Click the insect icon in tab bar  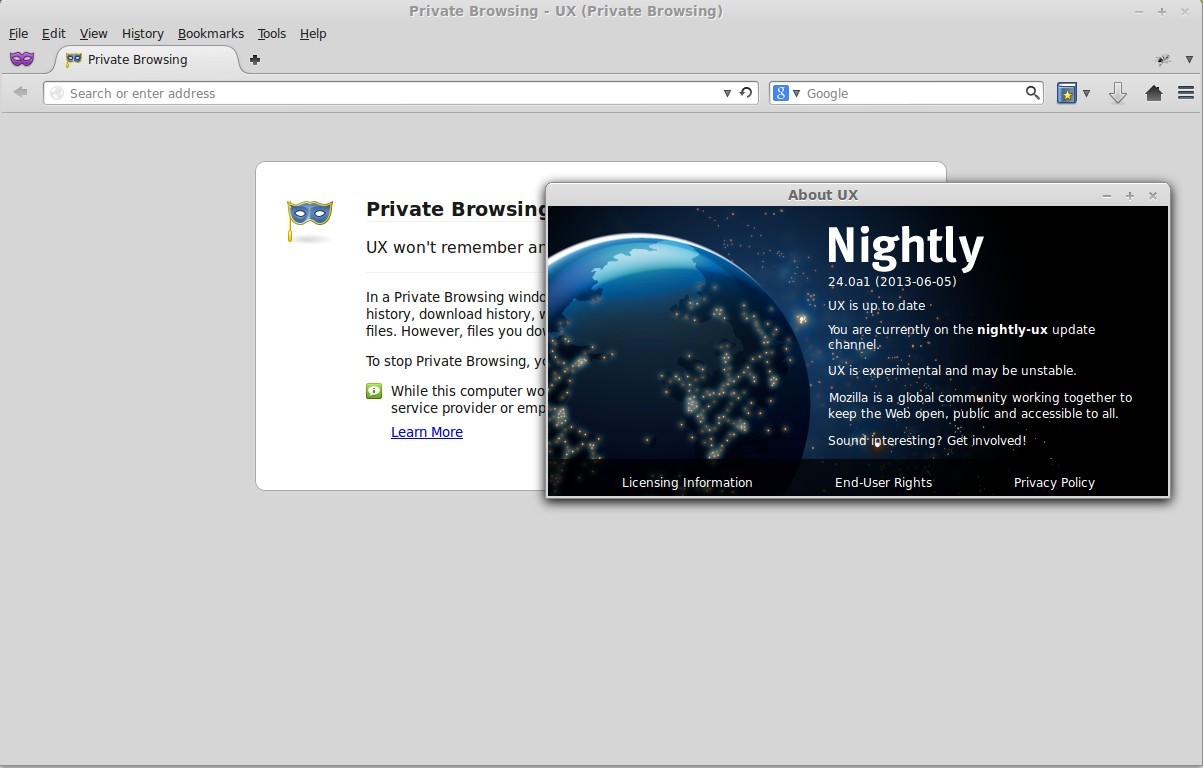(x=1164, y=60)
